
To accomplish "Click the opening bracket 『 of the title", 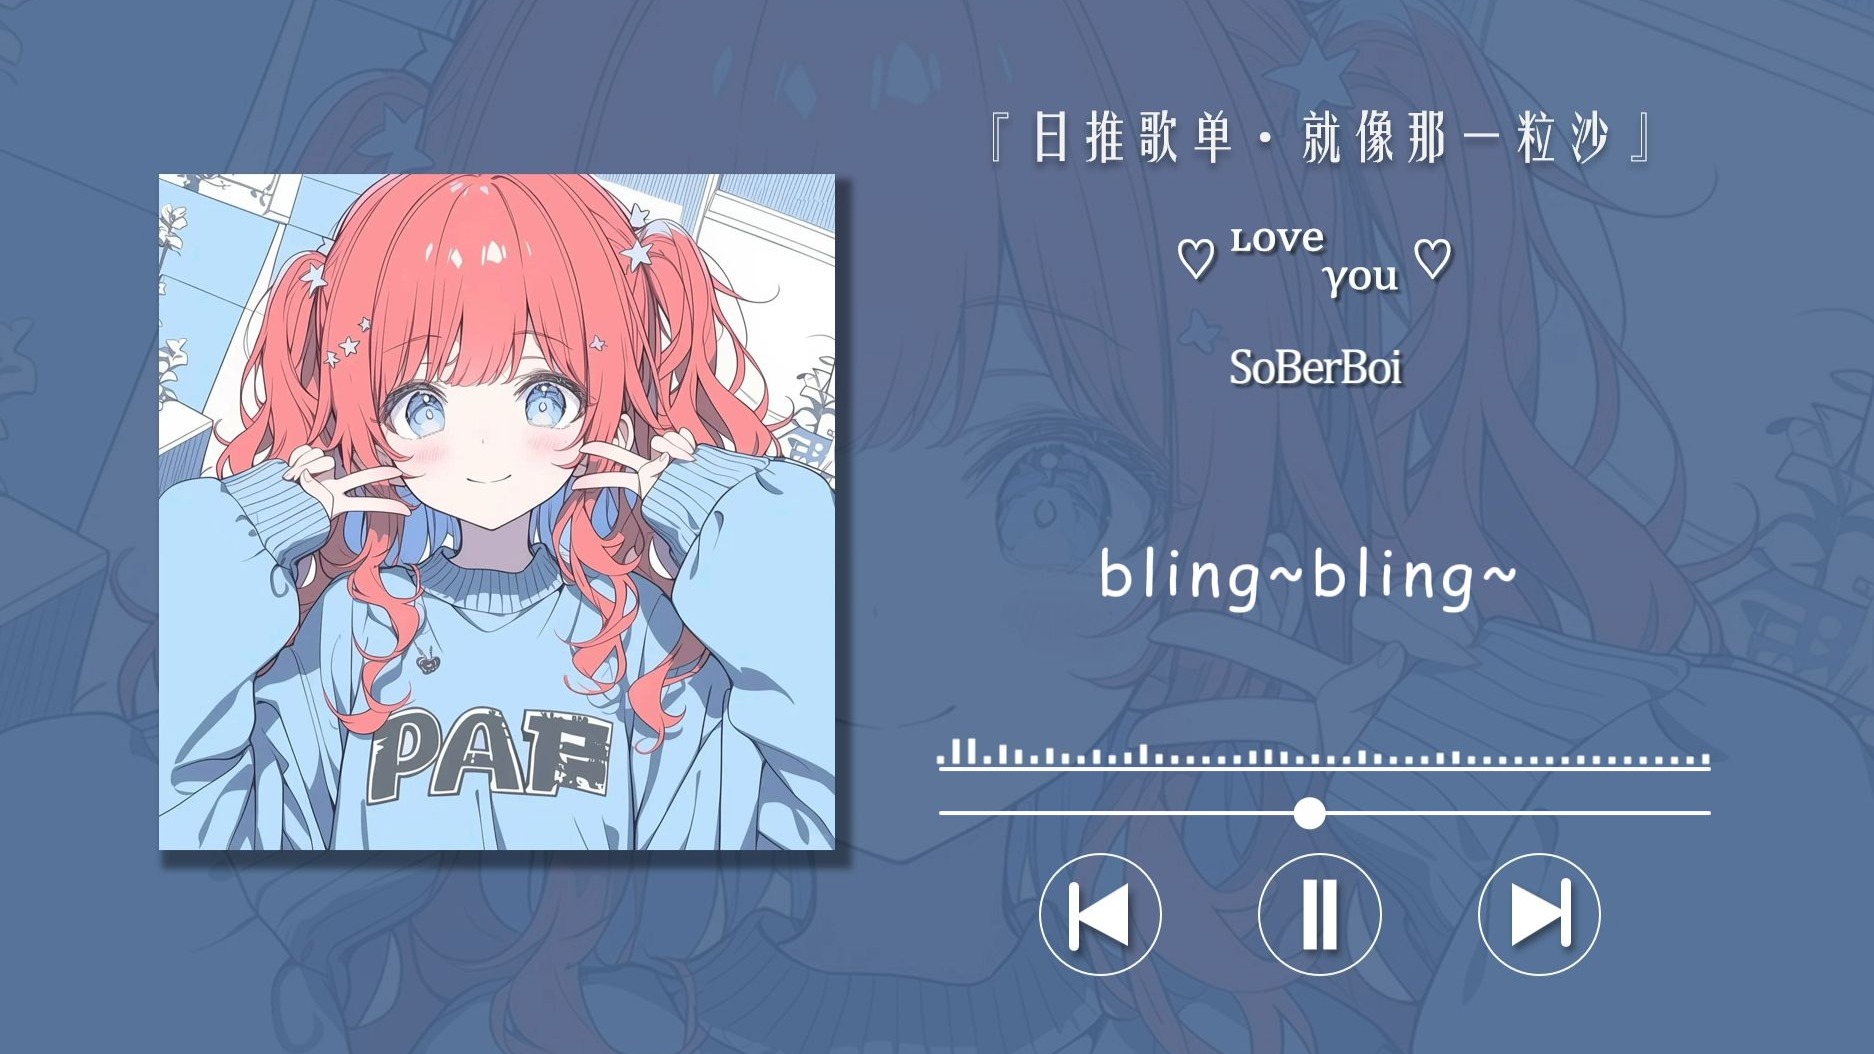I will [x=999, y=138].
